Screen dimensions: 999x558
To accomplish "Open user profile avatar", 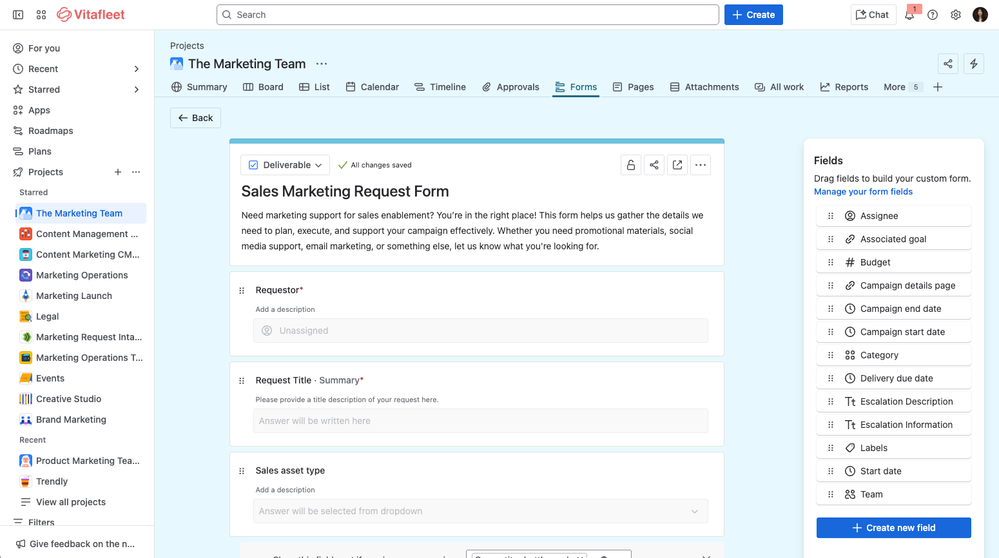I will click(x=980, y=15).
